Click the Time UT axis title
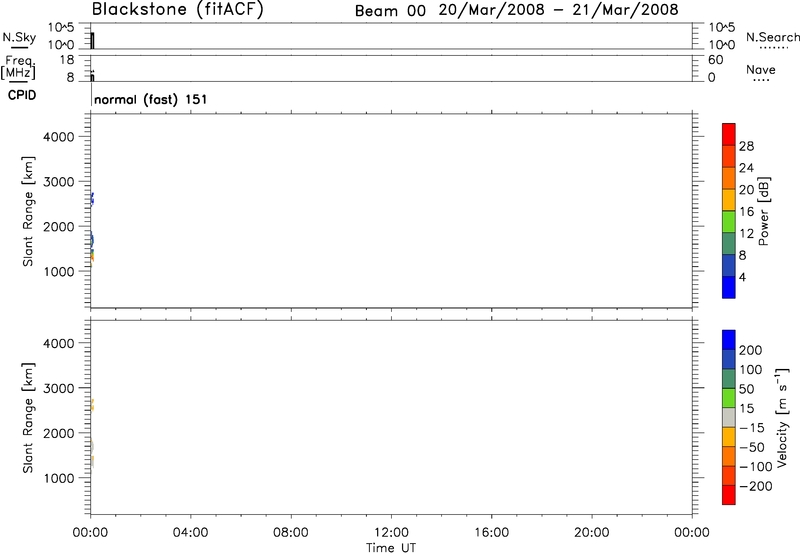The image size is (800, 554). pyautogui.click(x=391, y=548)
